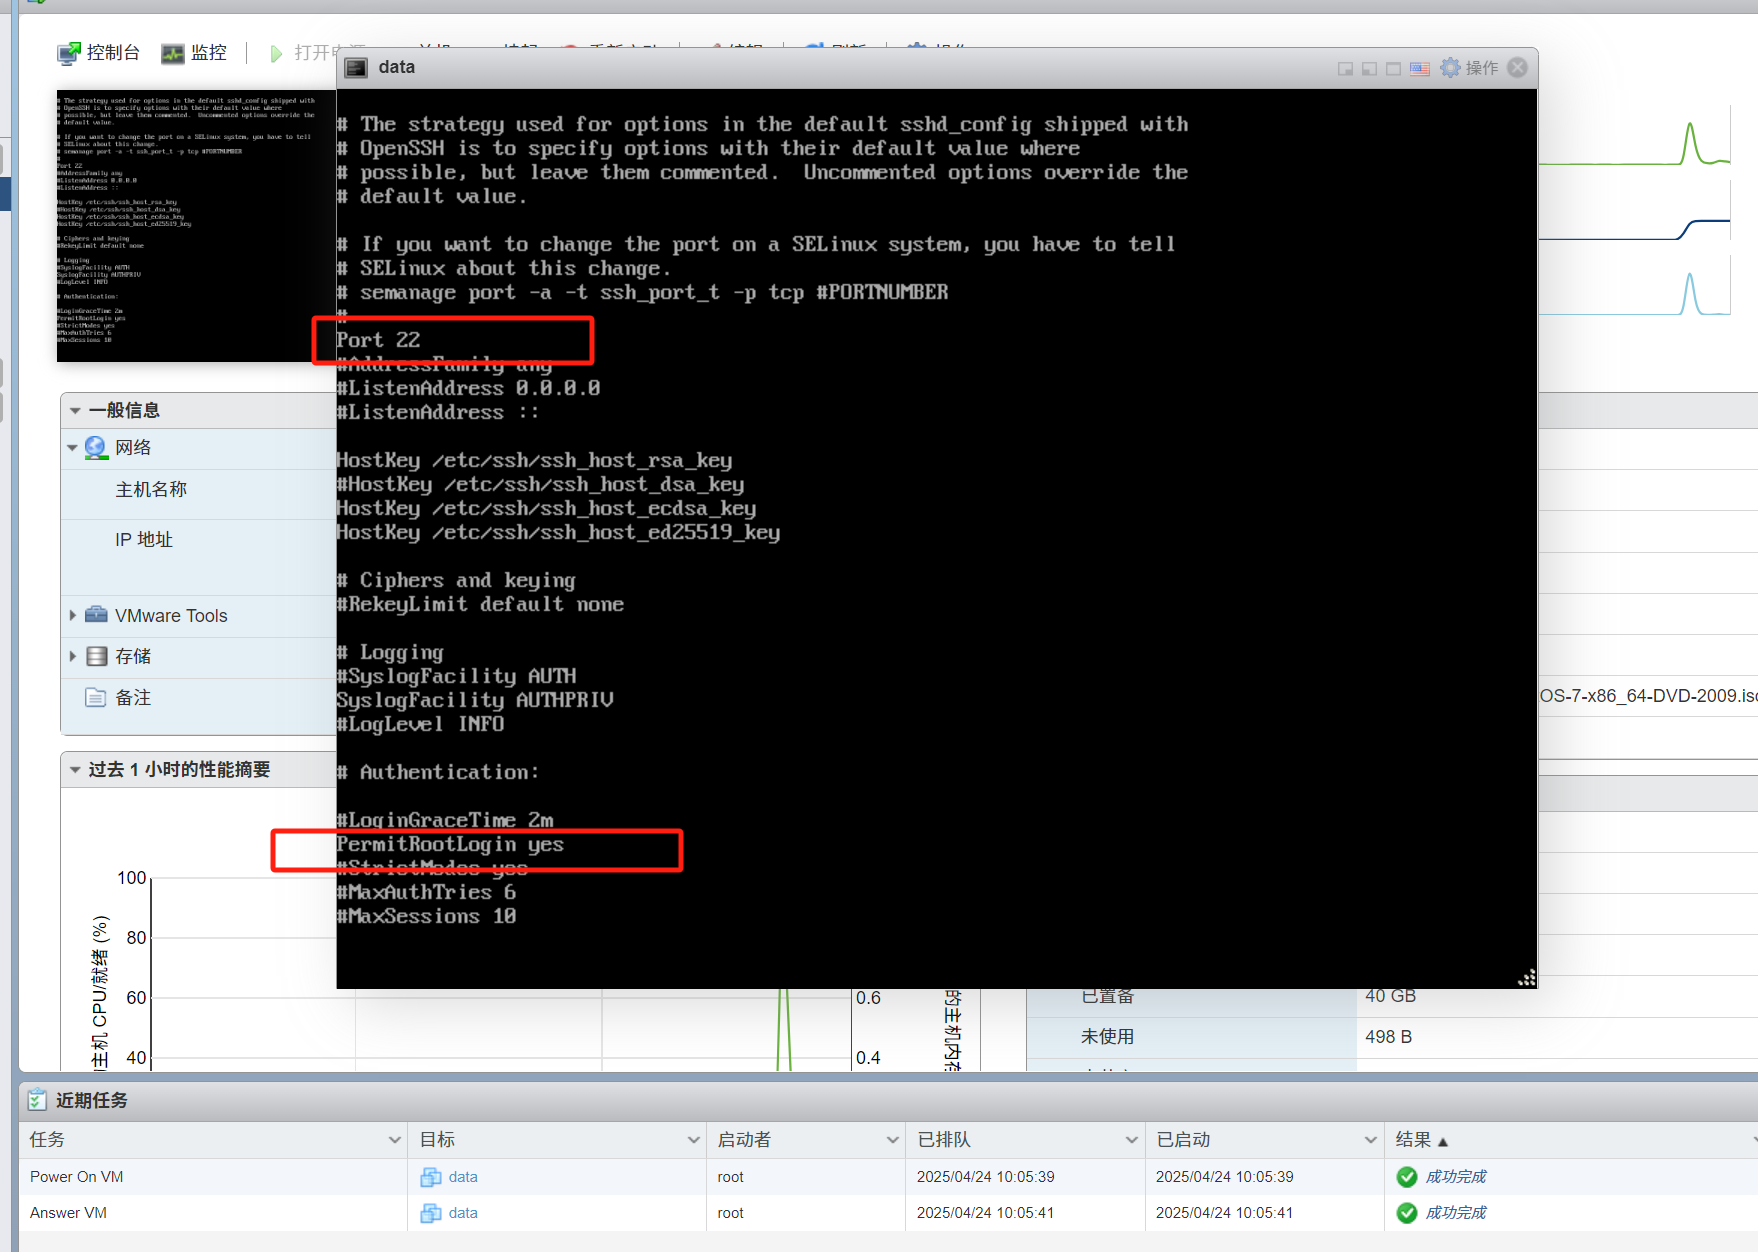Expand the VMware Tools section
Screen dimensions: 1758x1252
[72, 616]
